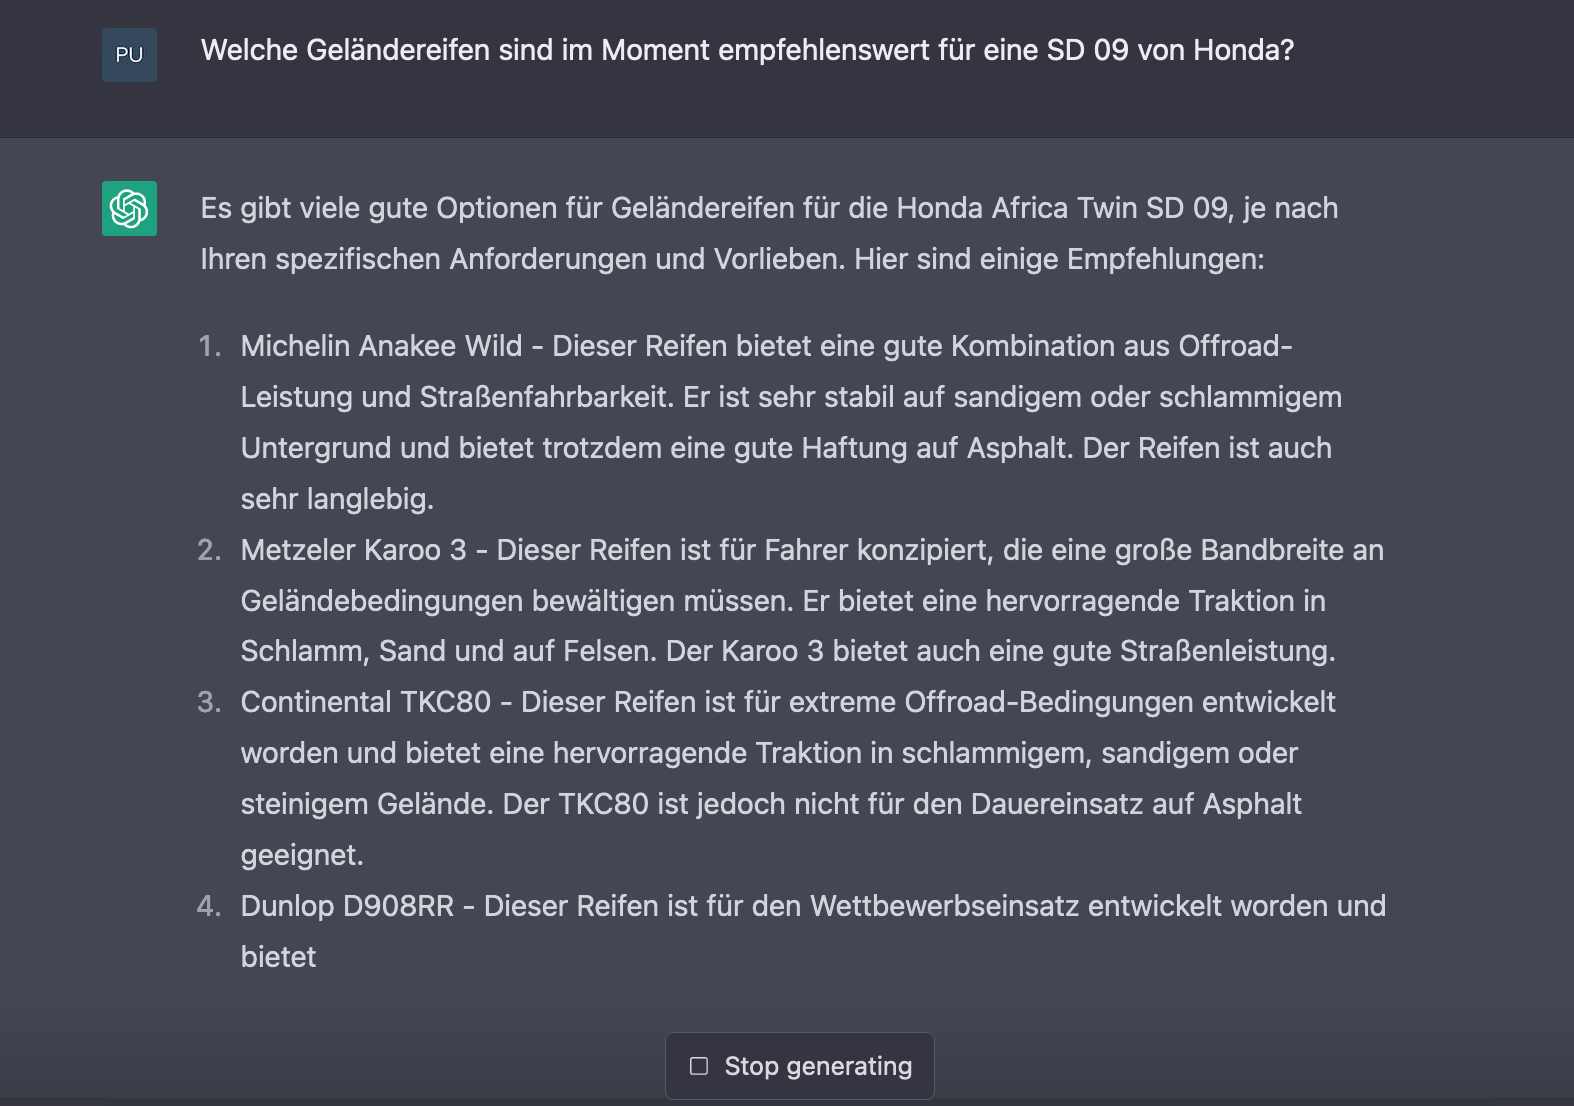Click the 'Continental TKC80' tire name
Viewport: 1574px width, 1106px height.
(x=365, y=702)
